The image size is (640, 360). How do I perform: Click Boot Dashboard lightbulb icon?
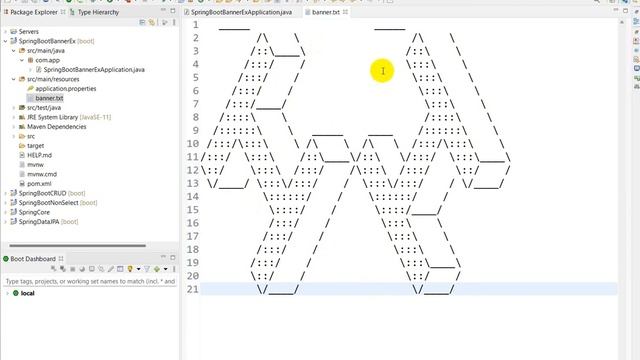point(130,269)
